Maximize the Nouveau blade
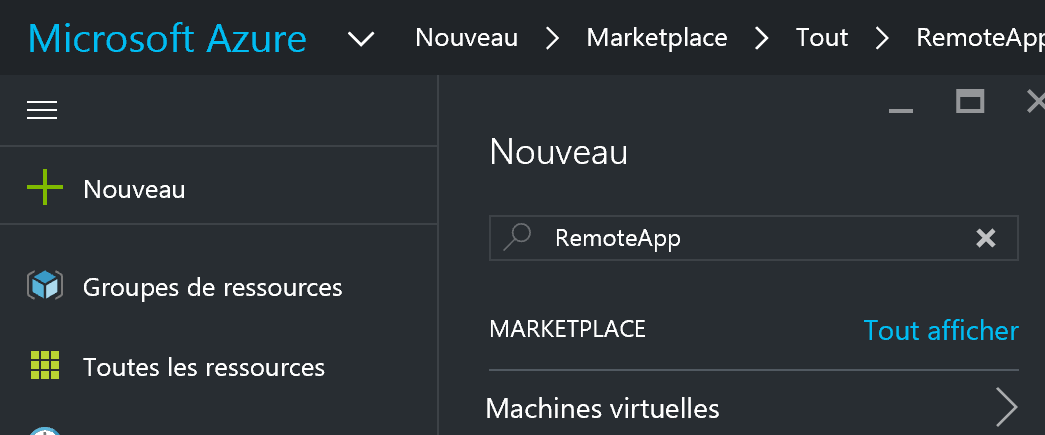The image size is (1045, 435). (970, 101)
